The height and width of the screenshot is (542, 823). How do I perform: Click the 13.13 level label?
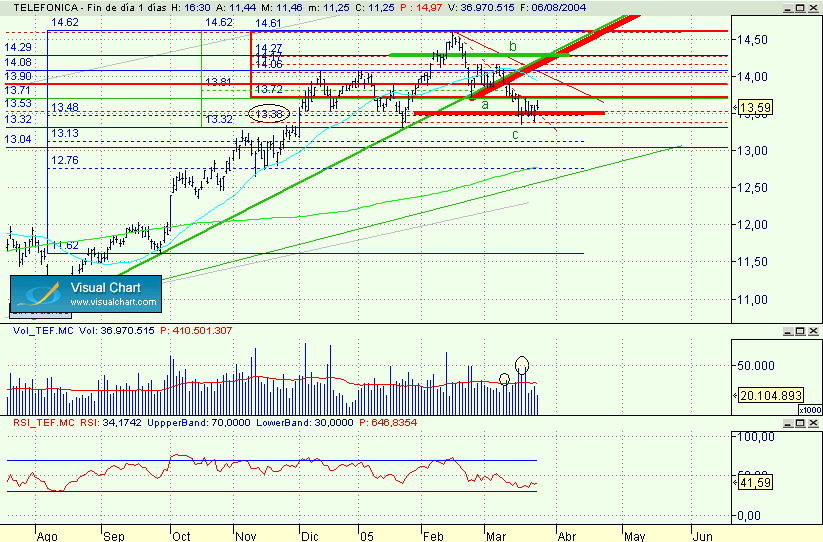tap(65, 133)
